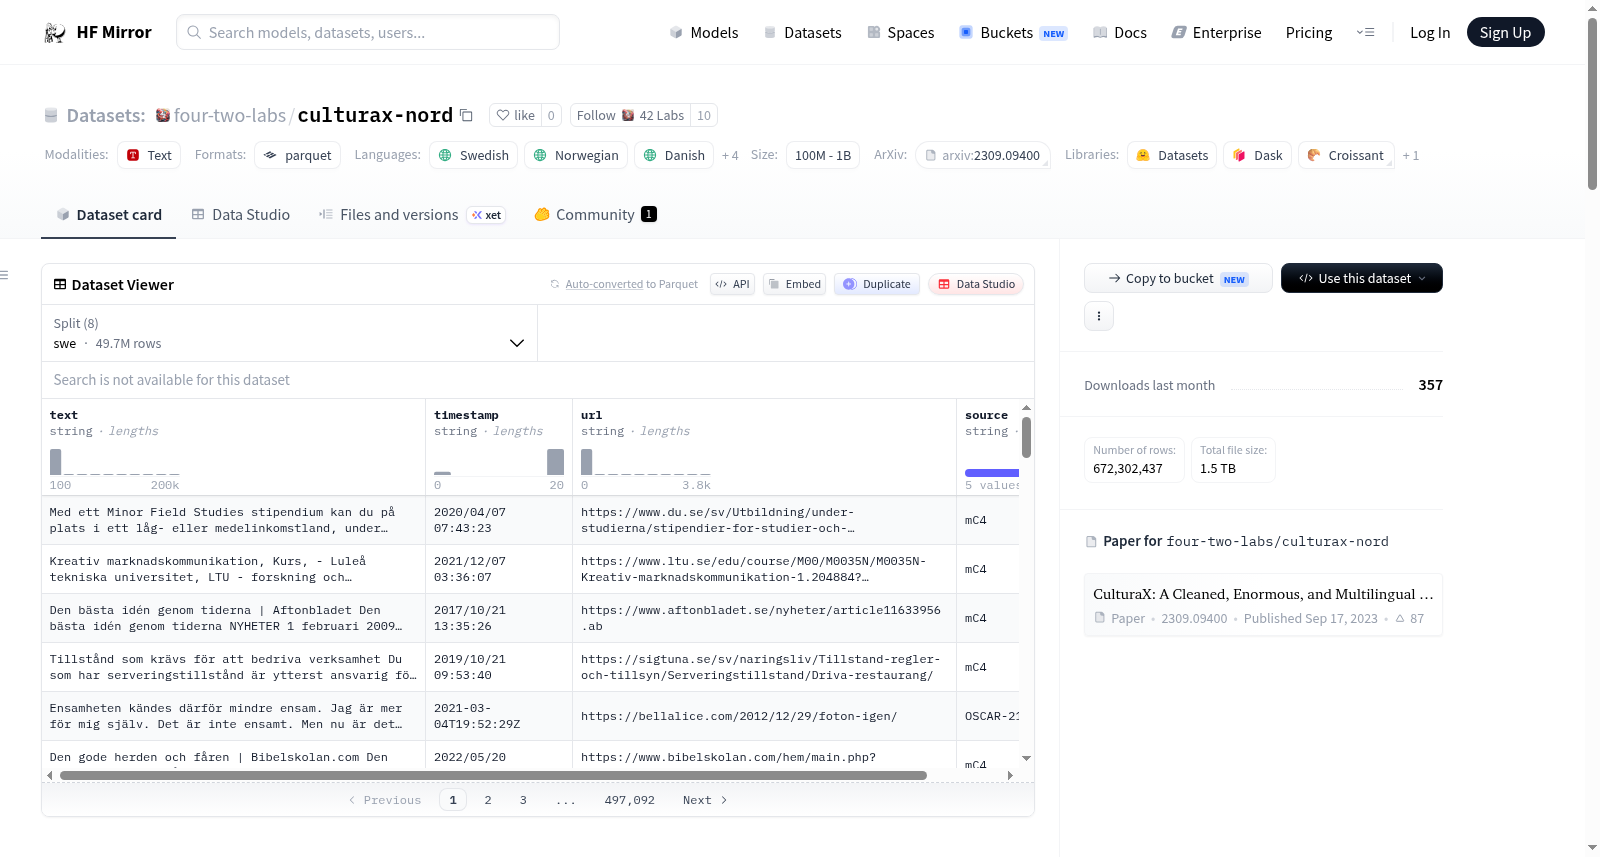Expand the navigation more-items menu
The width and height of the screenshot is (1600, 857).
coord(1365,33)
